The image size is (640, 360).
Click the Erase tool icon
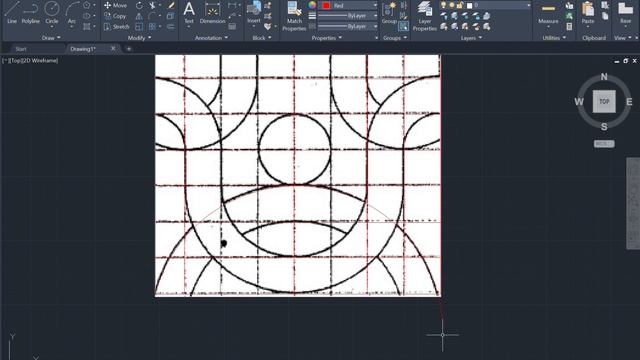tap(171, 5)
